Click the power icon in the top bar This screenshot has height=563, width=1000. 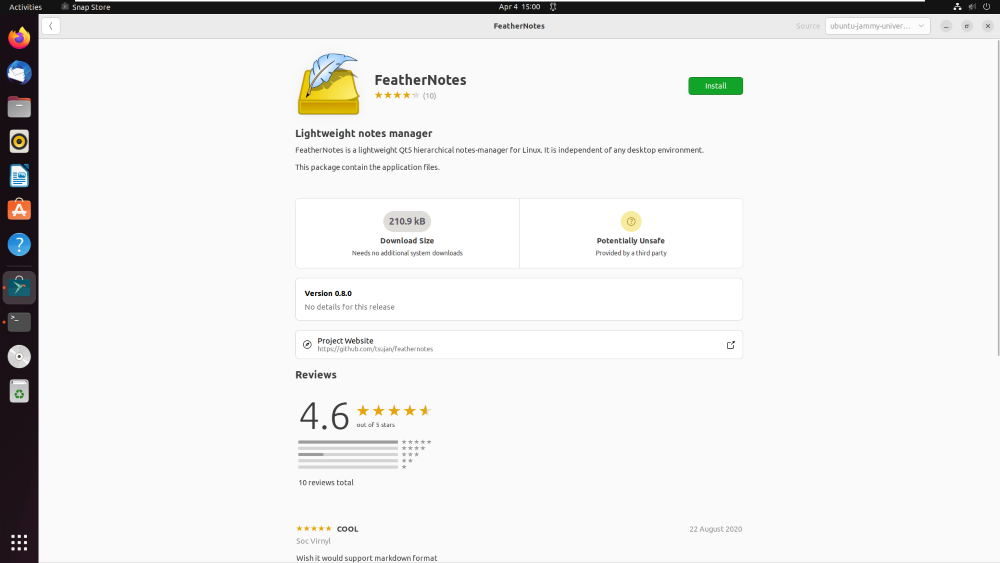pos(987,7)
